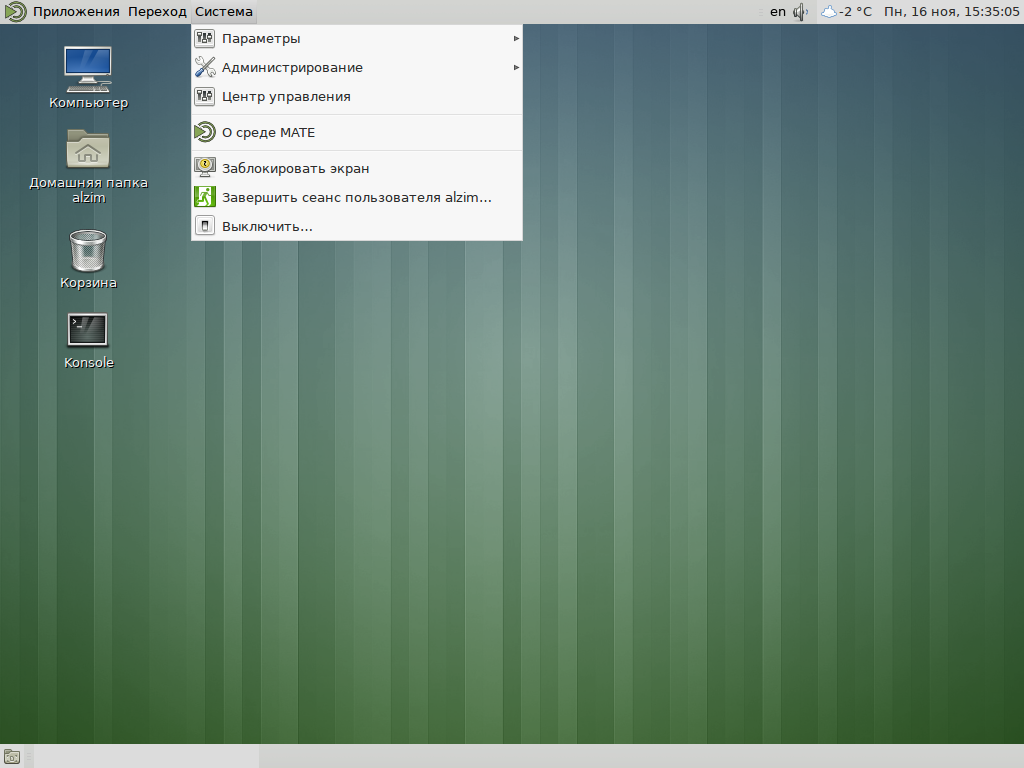The image size is (1024, 768).
Task: Open the Приложения menu
Action: click(x=76, y=12)
